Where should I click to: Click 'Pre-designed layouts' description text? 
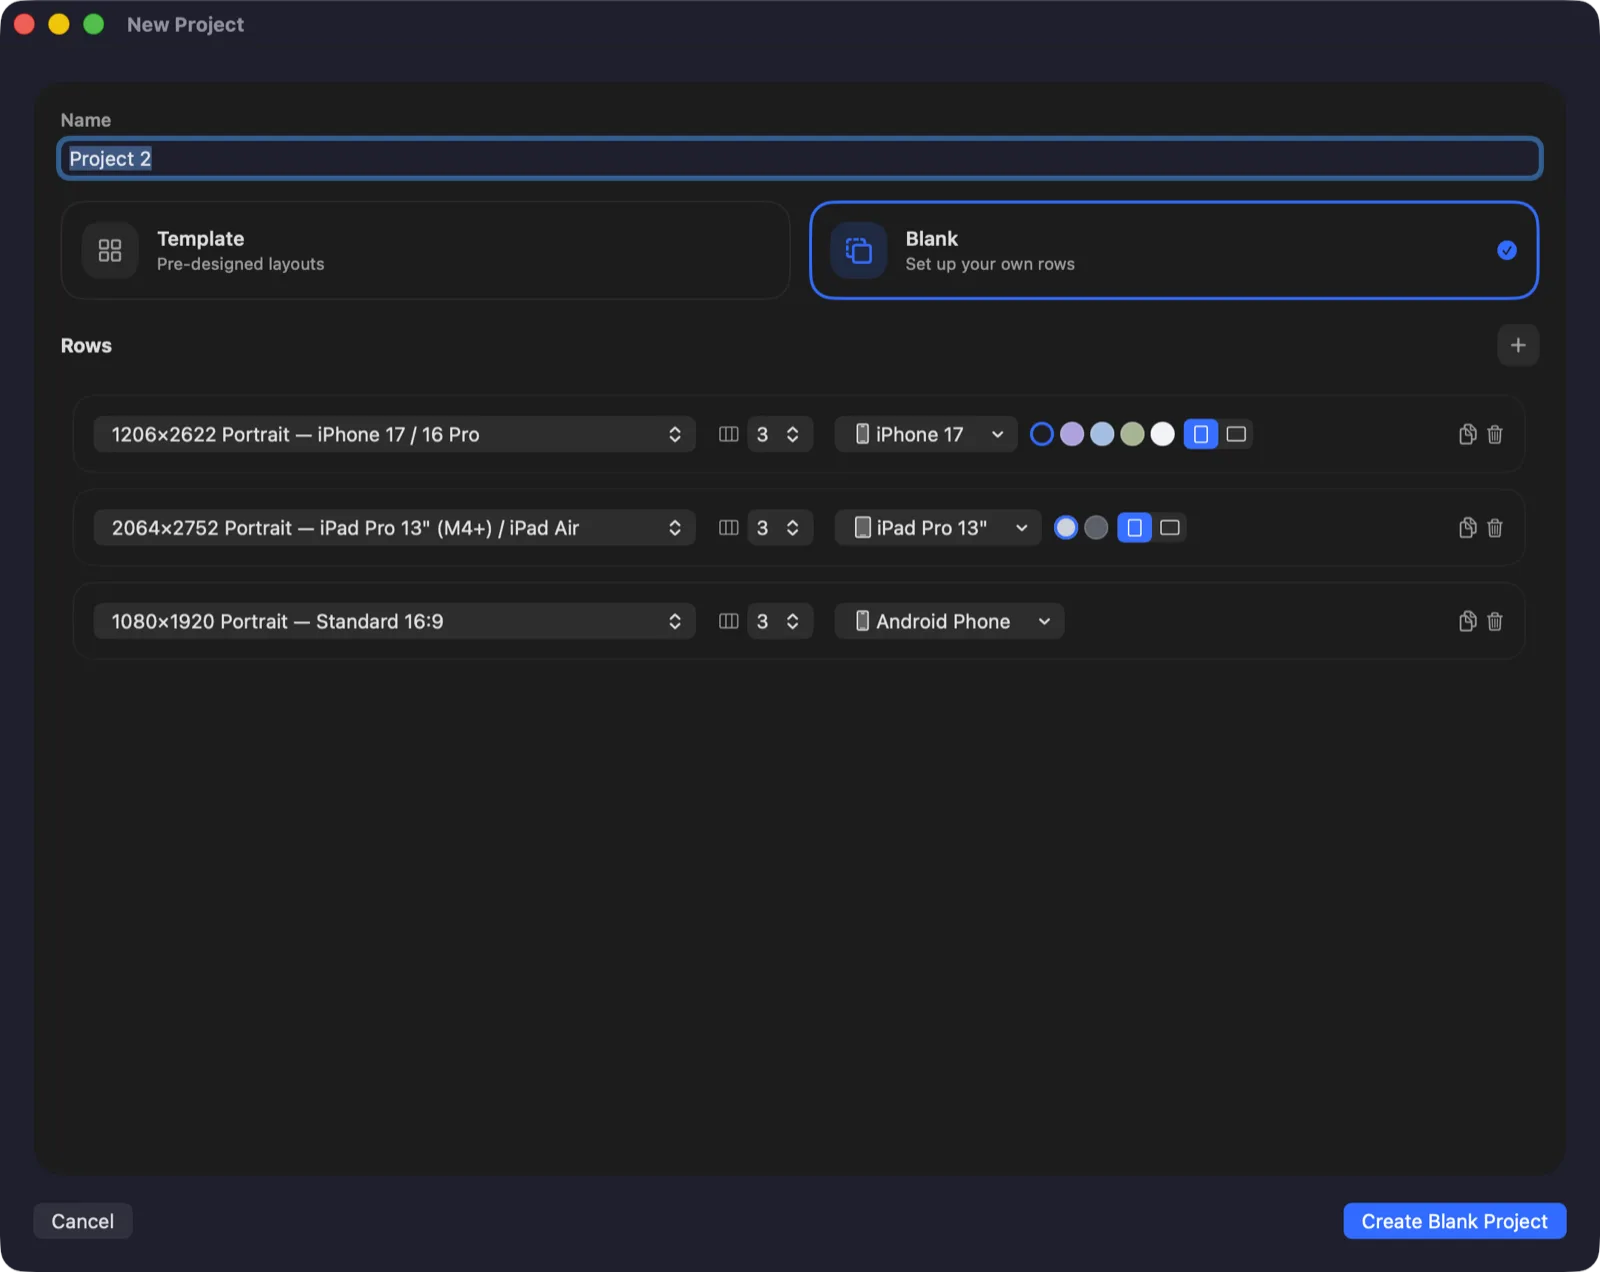[240, 264]
